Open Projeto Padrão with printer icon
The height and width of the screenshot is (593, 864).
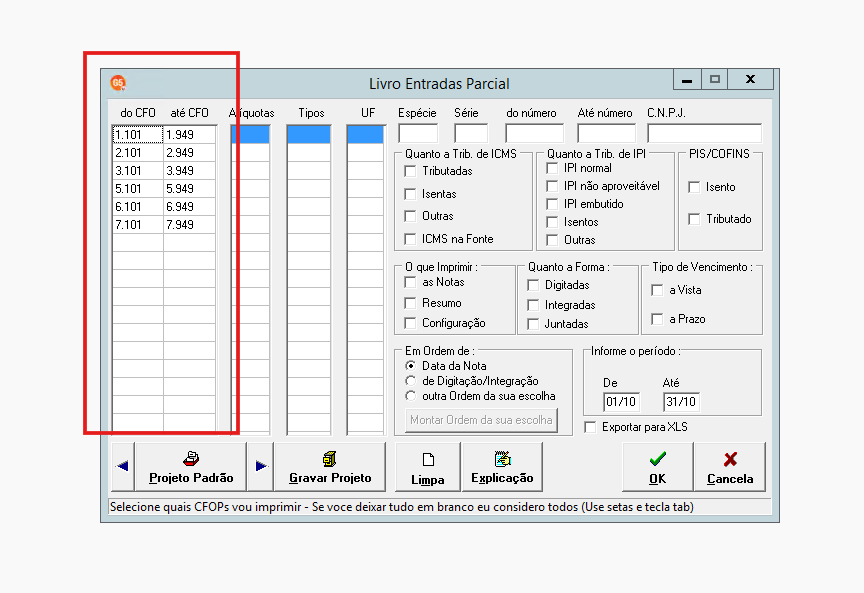point(191,466)
